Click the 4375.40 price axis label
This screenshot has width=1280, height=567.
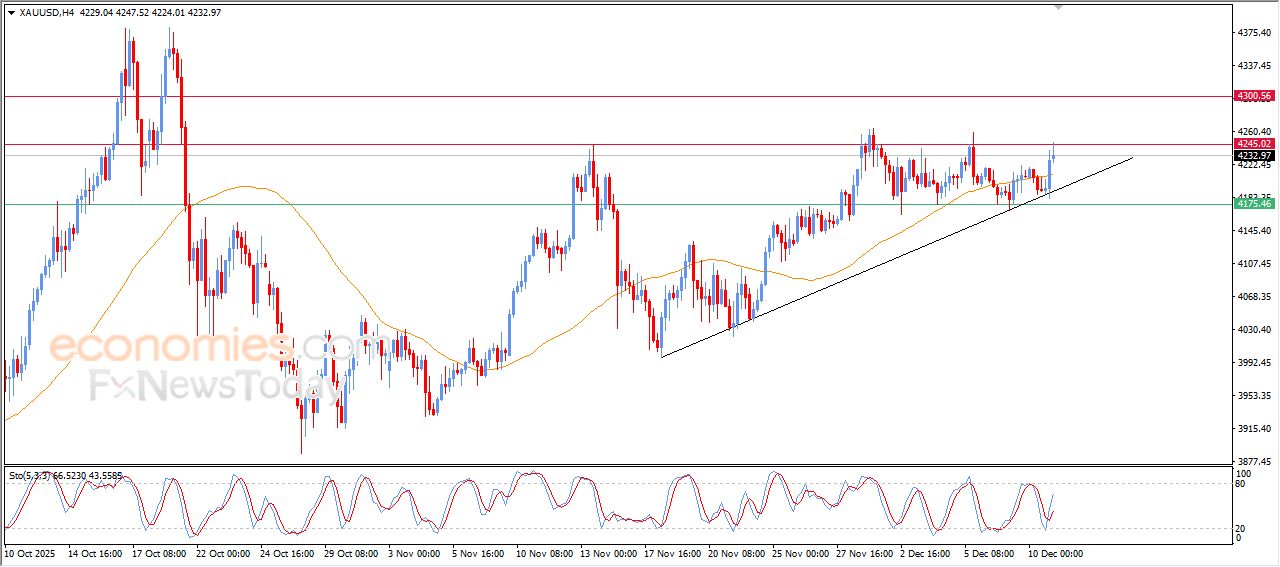tap(1254, 33)
